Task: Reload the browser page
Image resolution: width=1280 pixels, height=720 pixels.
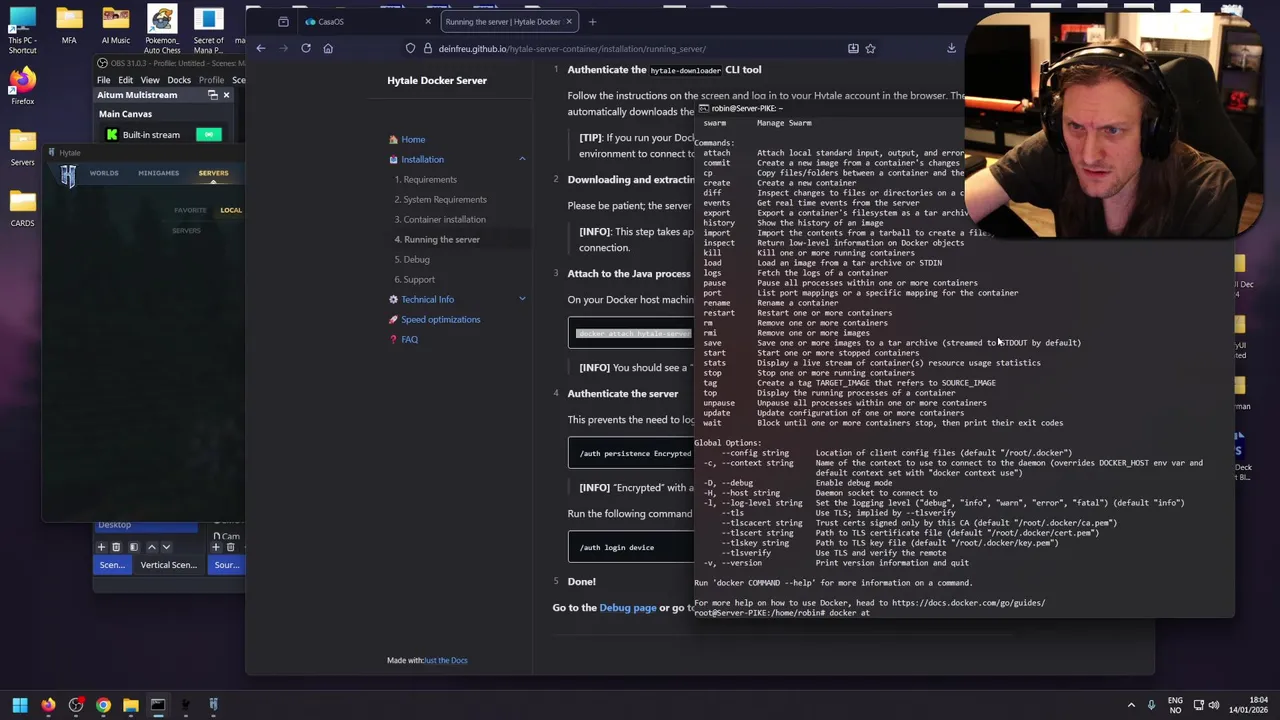Action: click(306, 48)
